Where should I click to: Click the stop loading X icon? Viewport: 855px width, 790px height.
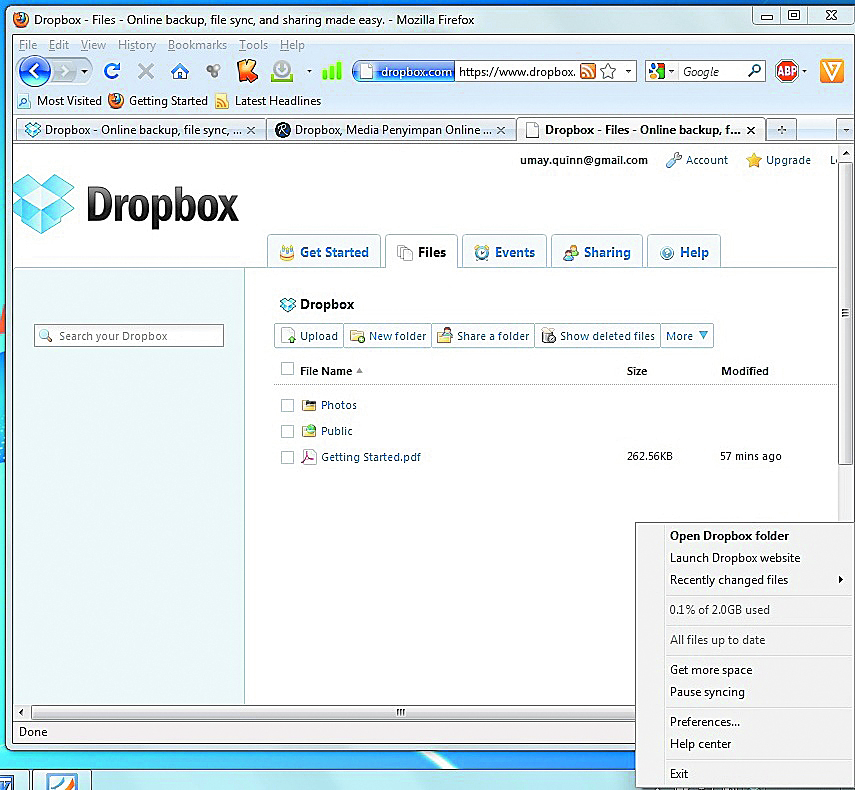click(x=146, y=71)
